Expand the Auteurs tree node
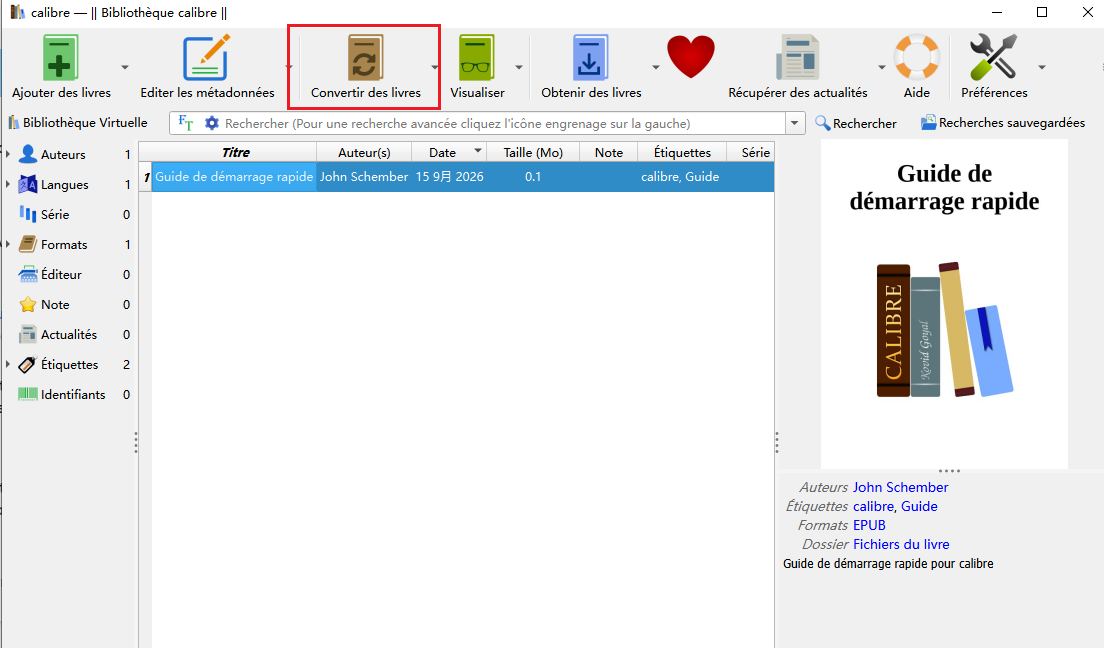The width and height of the screenshot is (1104, 648). [x=8, y=154]
